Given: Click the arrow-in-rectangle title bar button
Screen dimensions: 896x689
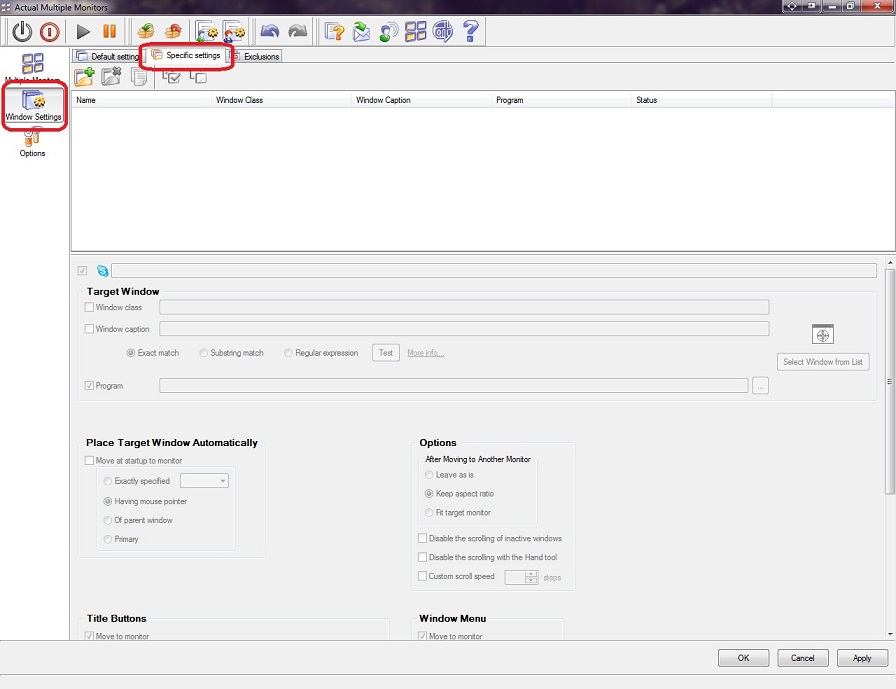Looking at the screenshot, I should point(811,6).
